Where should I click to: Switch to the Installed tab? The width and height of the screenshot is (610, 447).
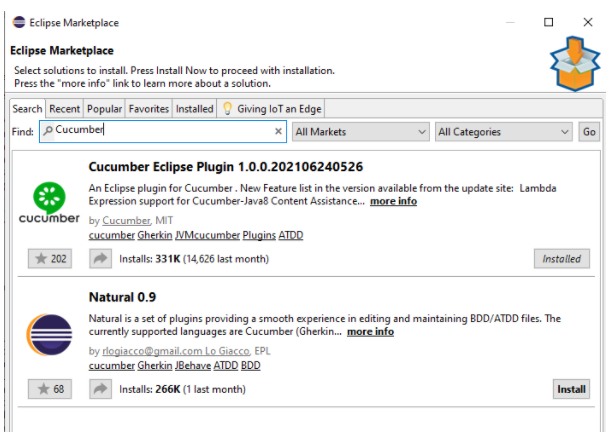(195, 109)
